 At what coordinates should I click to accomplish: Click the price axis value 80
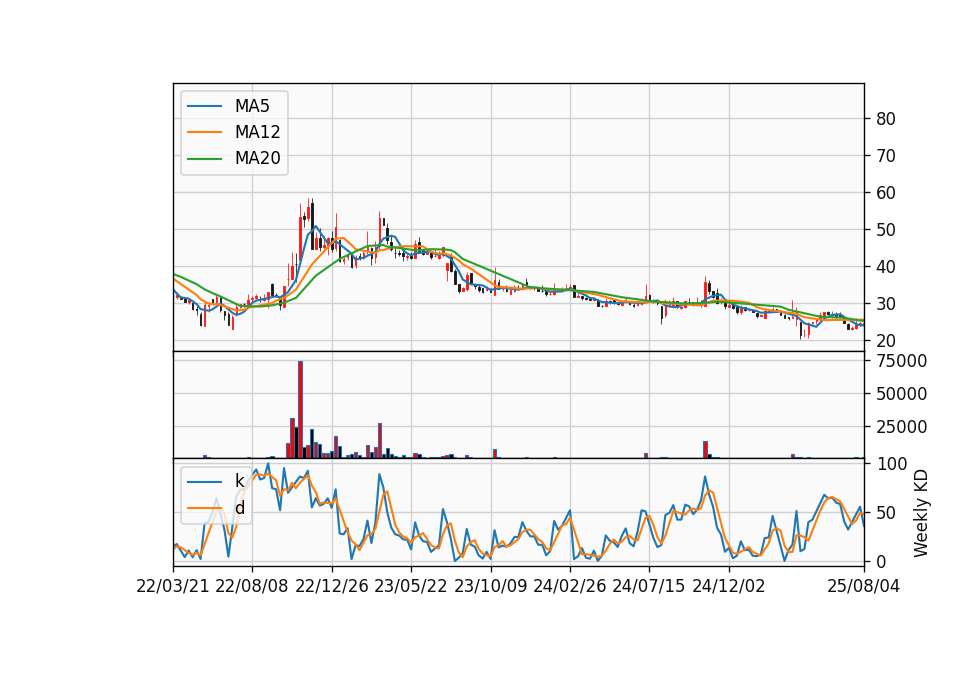[885, 119]
